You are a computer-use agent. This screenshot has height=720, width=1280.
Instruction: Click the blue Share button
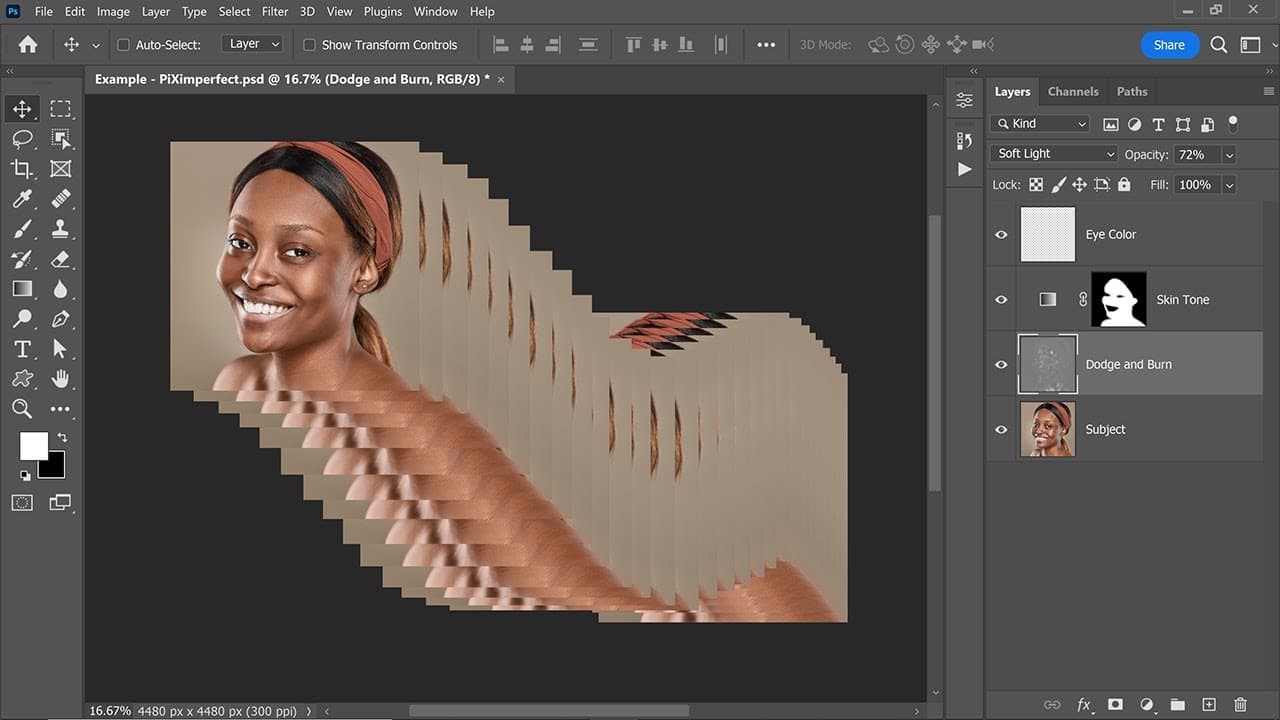[1169, 45]
